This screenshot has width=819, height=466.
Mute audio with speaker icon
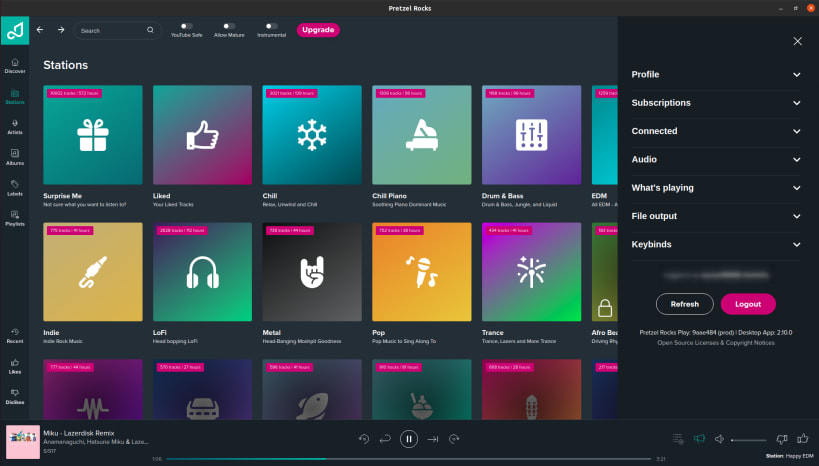[x=719, y=439]
